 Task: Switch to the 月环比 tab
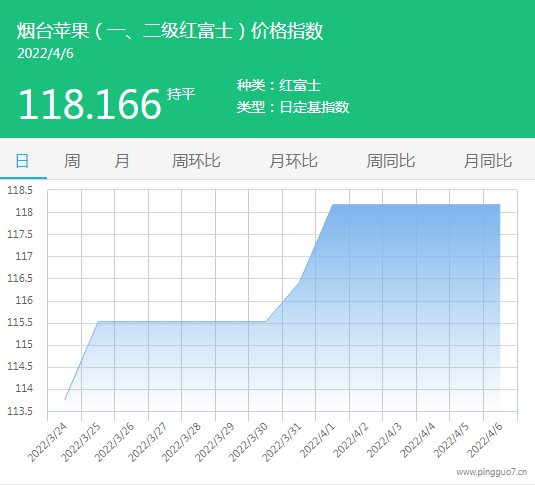coord(293,161)
